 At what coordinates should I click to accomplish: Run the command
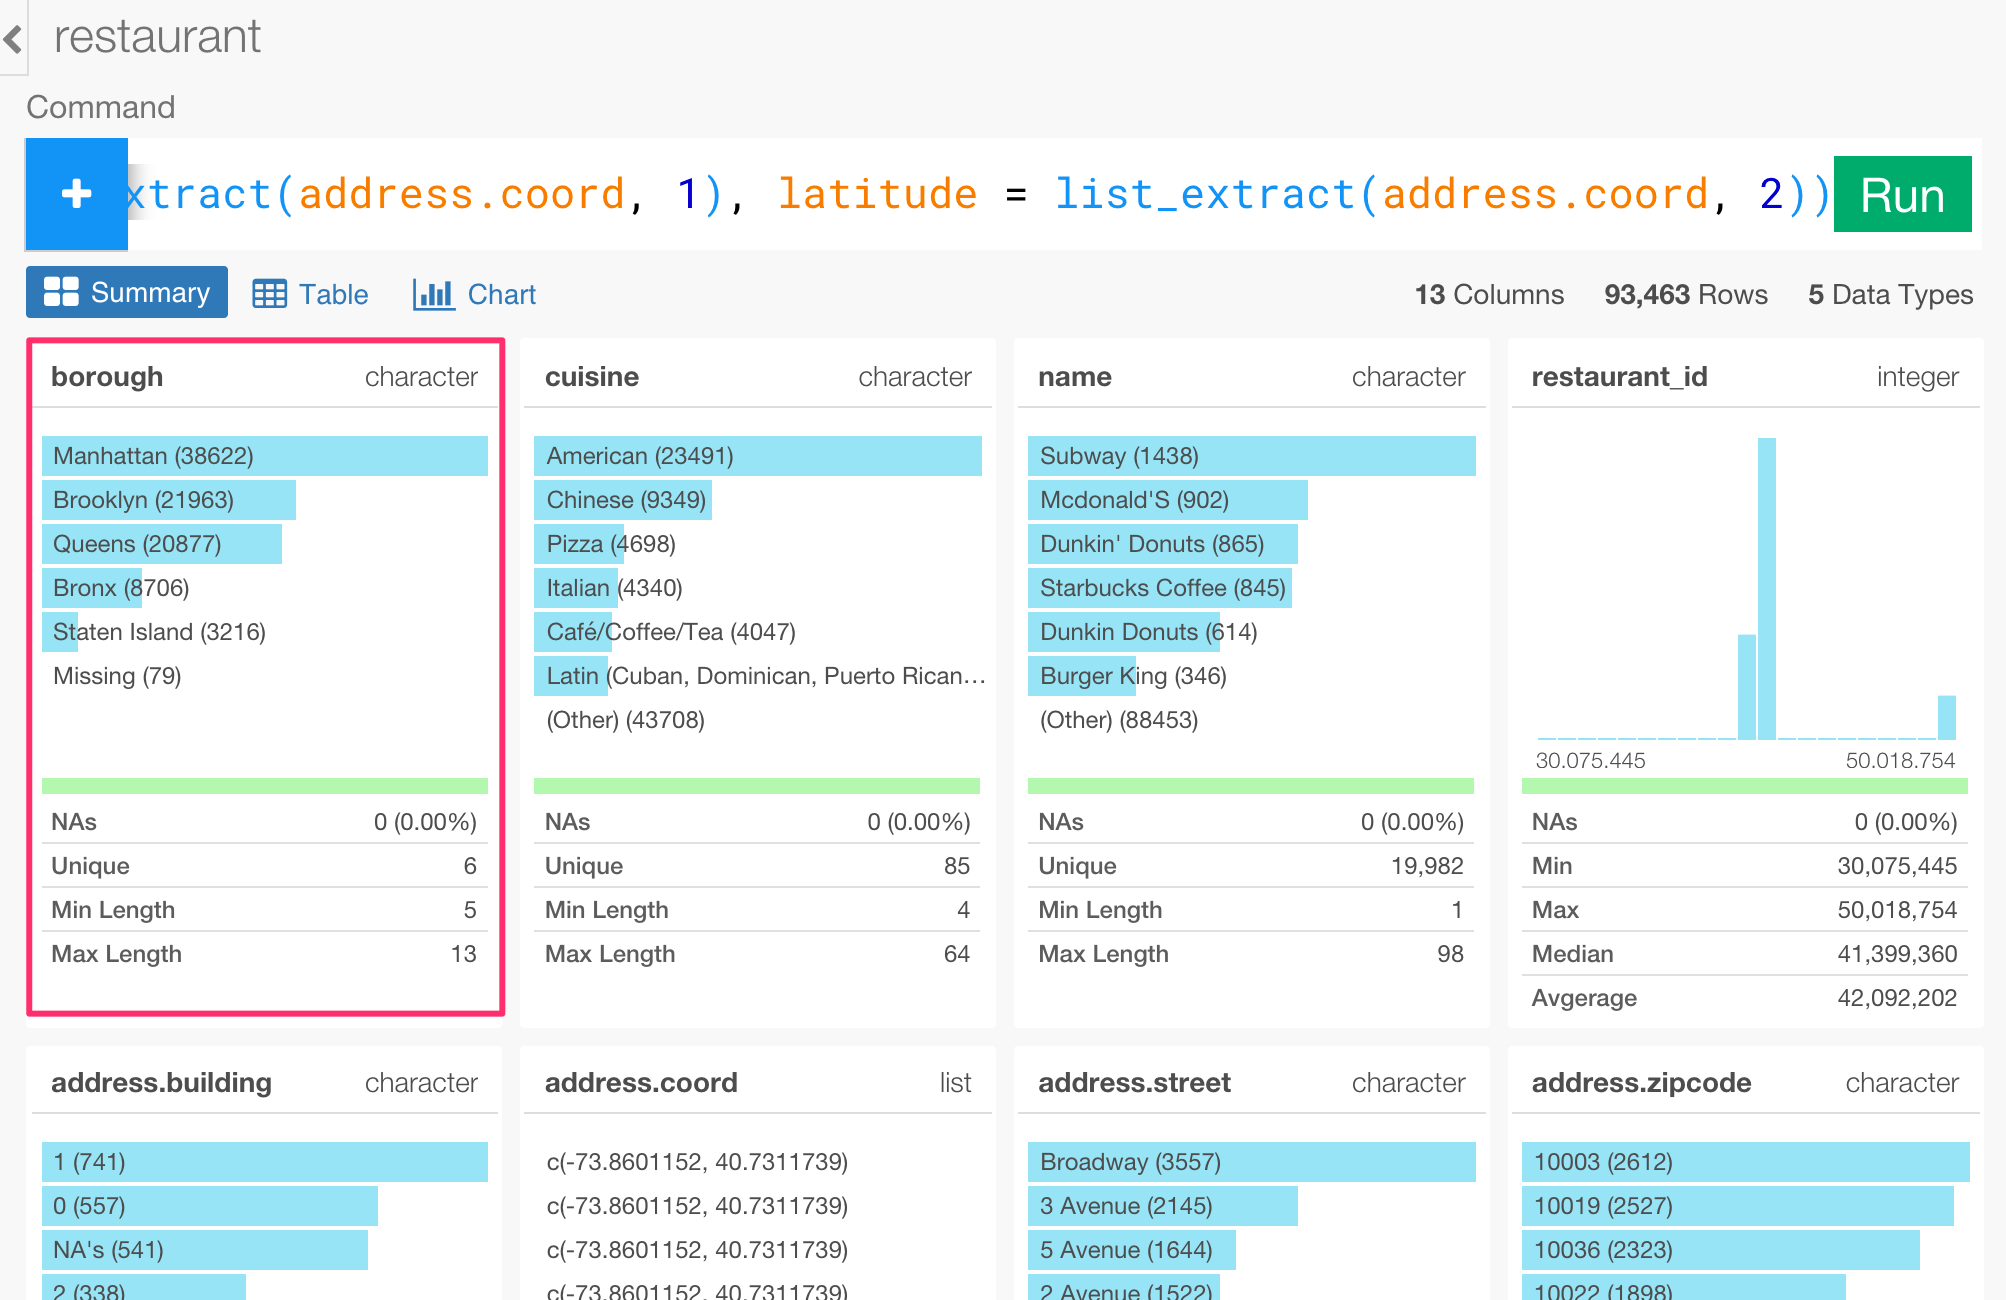tap(1902, 194)
